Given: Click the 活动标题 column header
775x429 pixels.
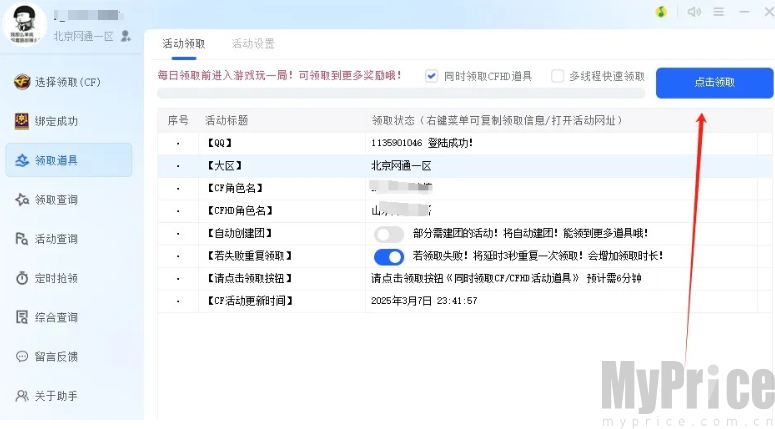Looking at the screenshot, I should coord(226,120).
